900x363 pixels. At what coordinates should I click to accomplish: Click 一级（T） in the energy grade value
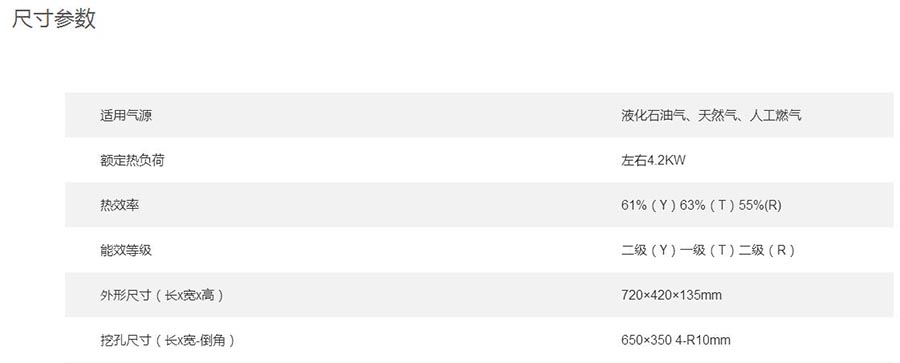708,250
